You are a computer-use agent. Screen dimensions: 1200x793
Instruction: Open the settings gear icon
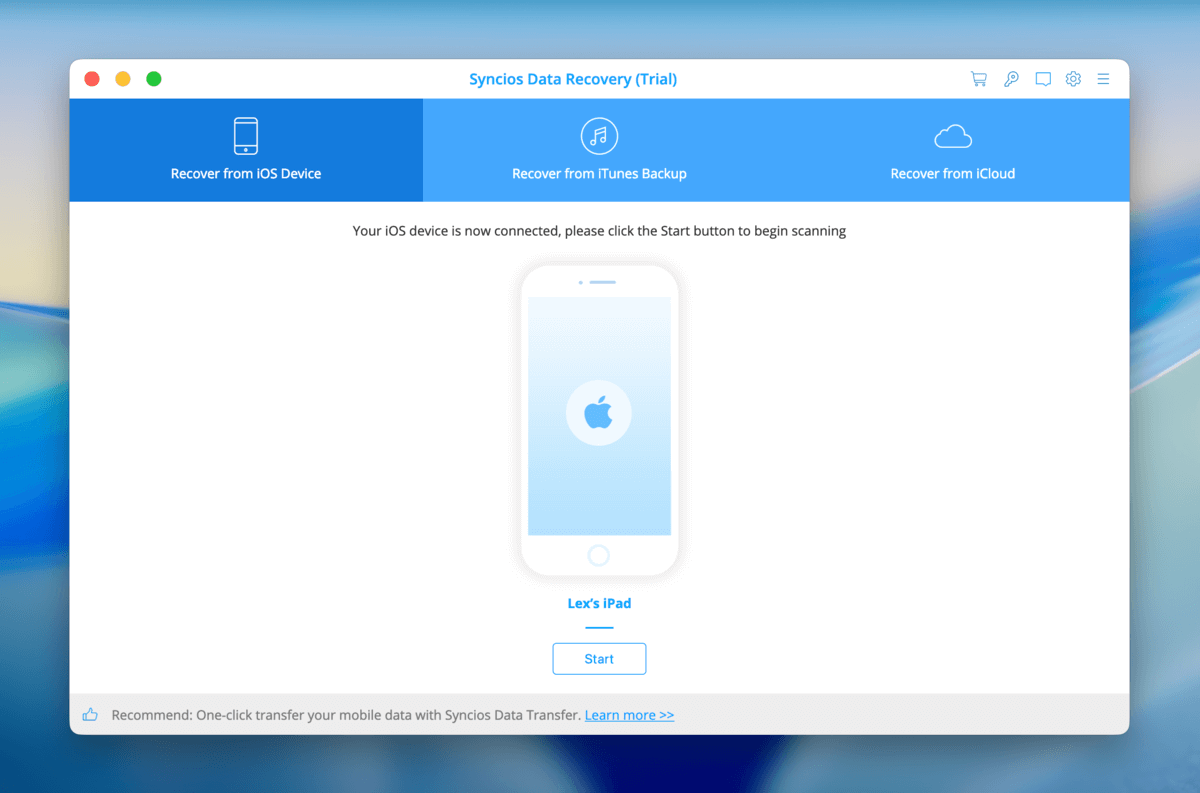1073,78
